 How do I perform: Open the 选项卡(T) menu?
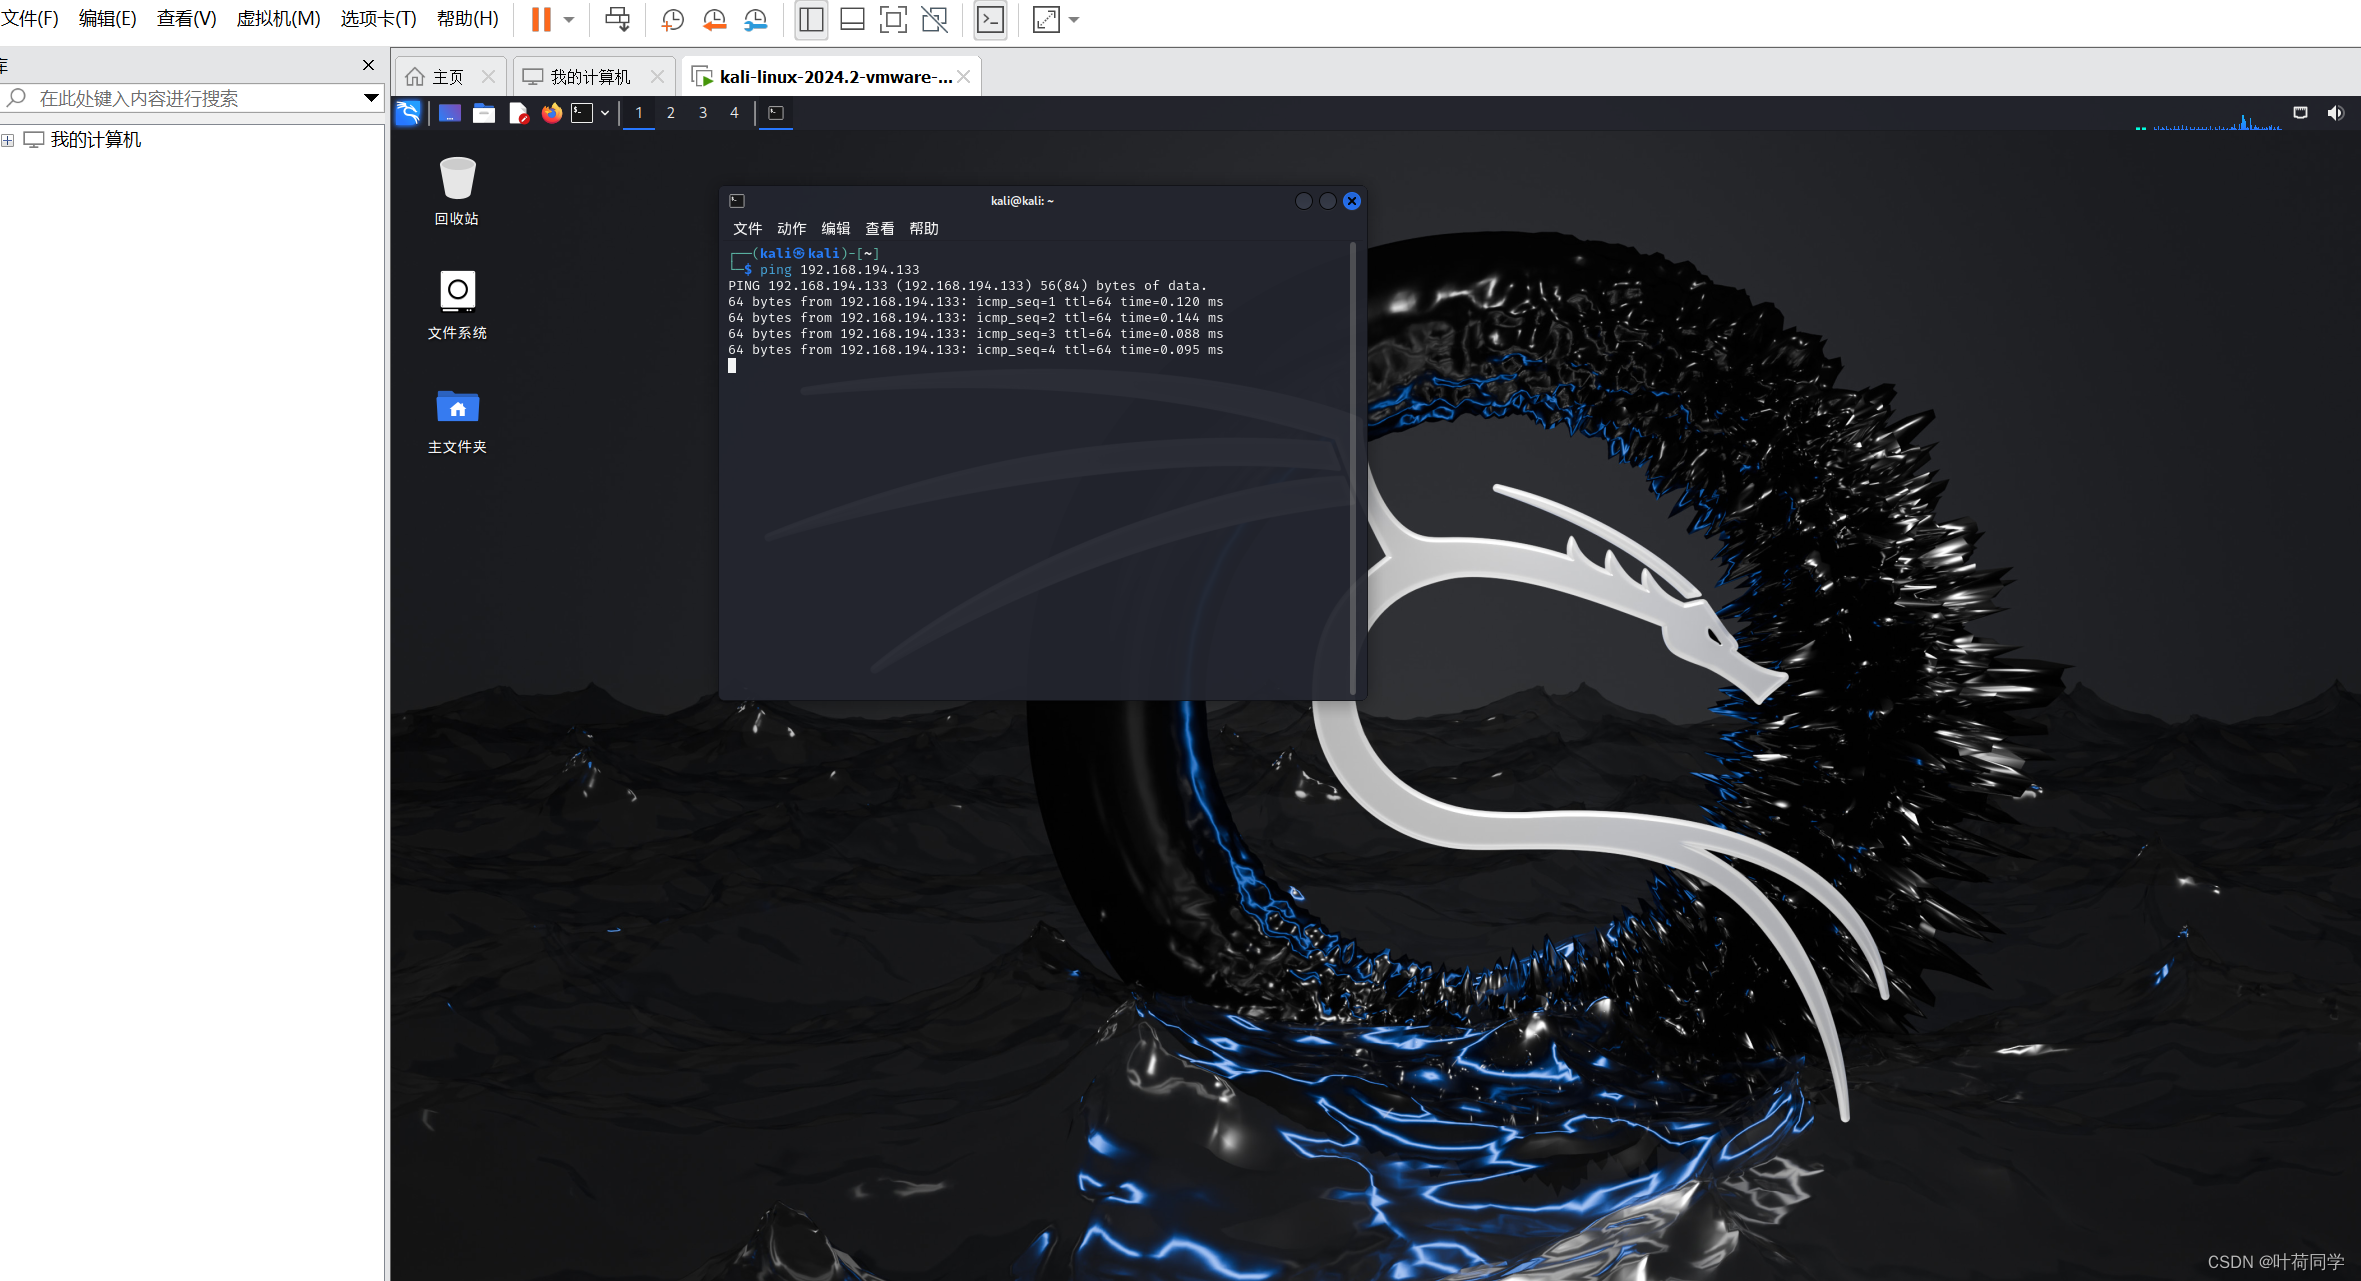[378, 19]
